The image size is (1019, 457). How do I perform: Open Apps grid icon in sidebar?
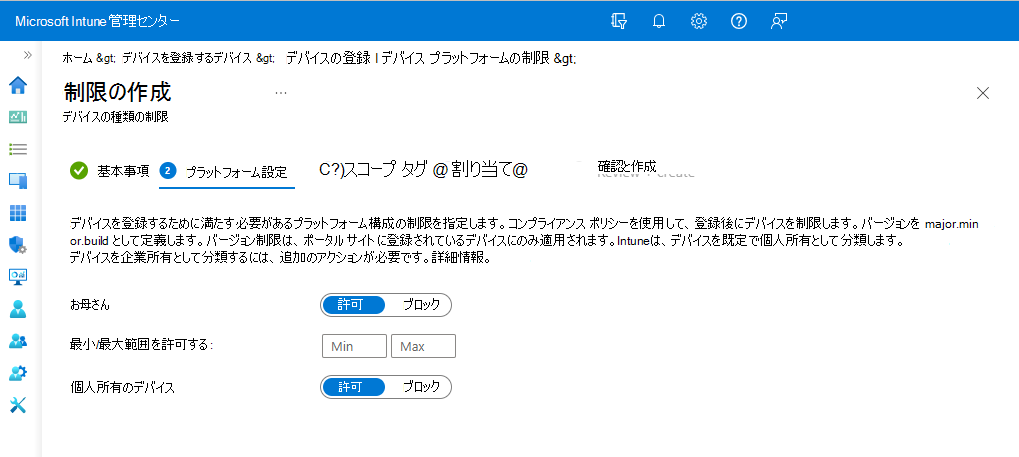18,213
